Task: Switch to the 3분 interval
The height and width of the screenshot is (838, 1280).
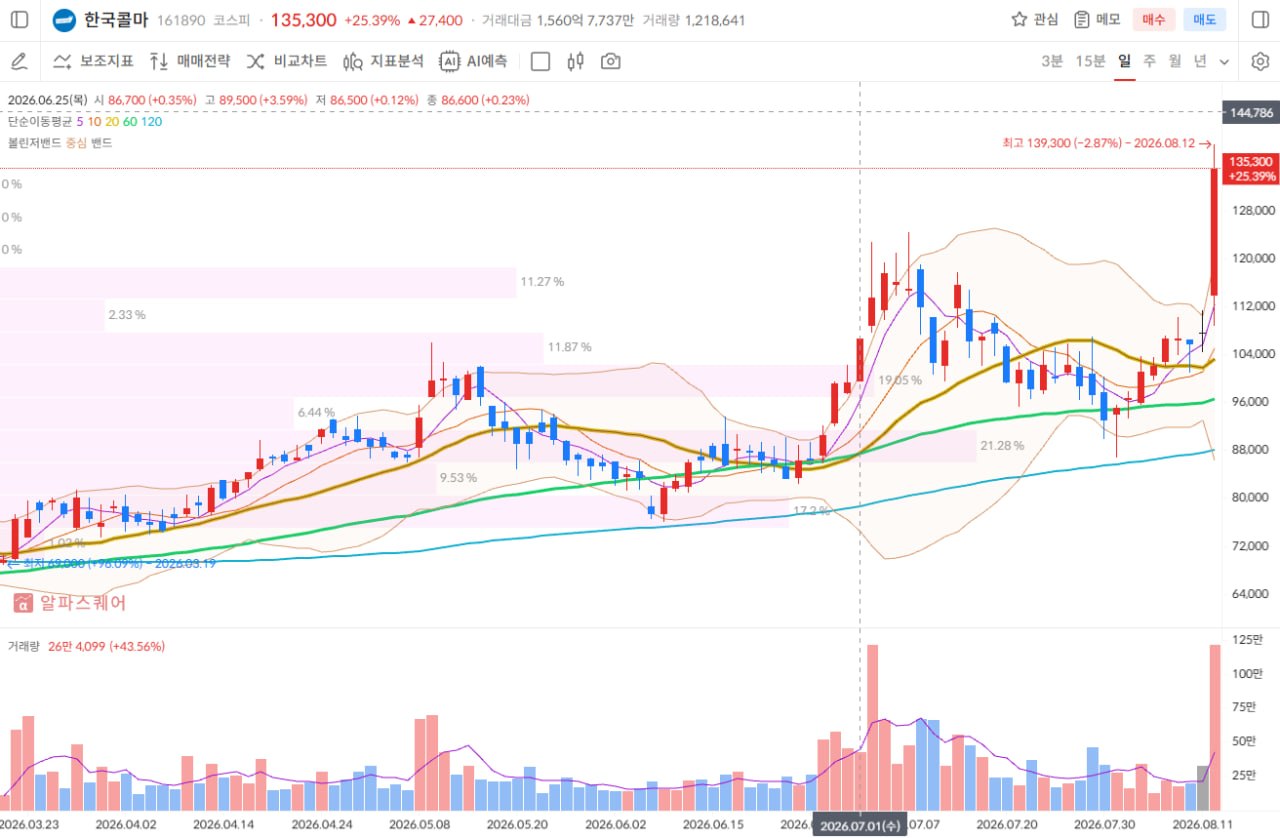Action: [1052, 61]
